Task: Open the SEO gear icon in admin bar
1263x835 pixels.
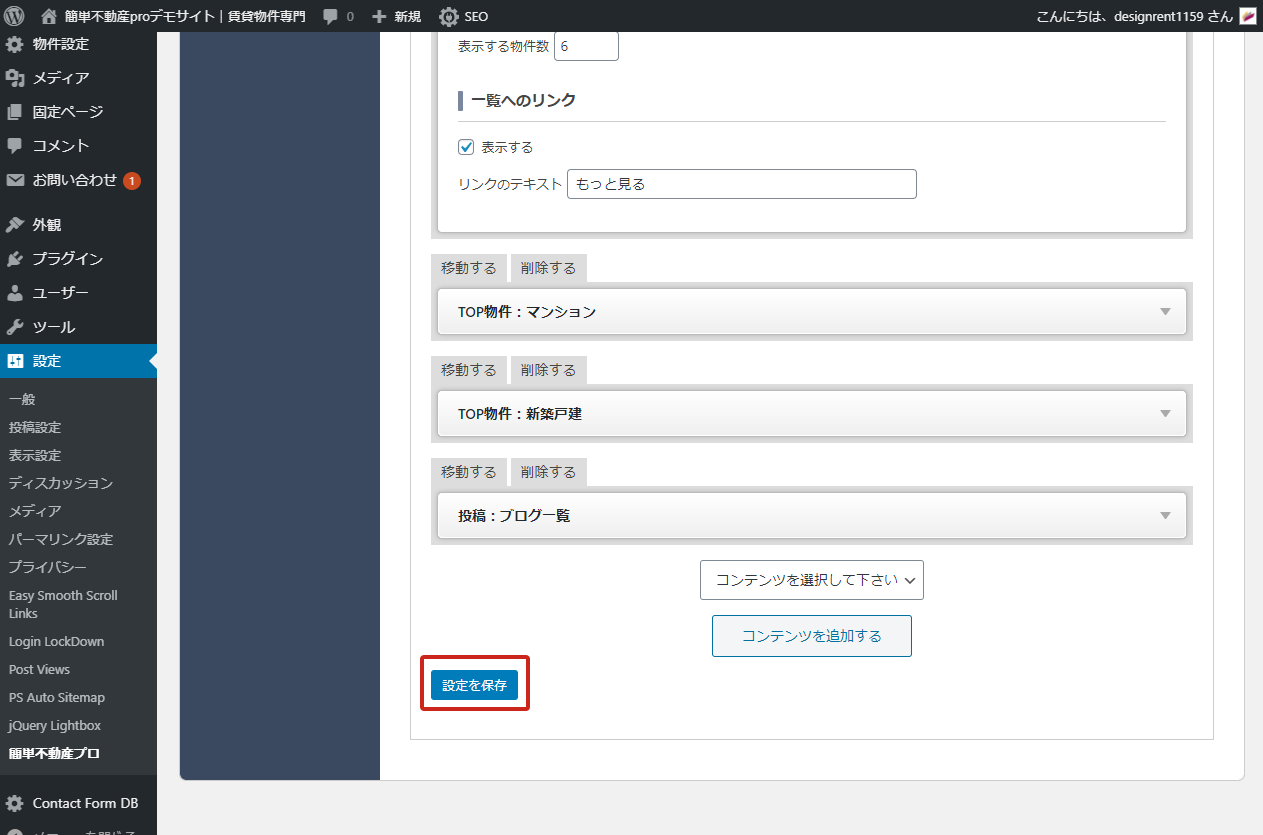Action: point(449,17)
